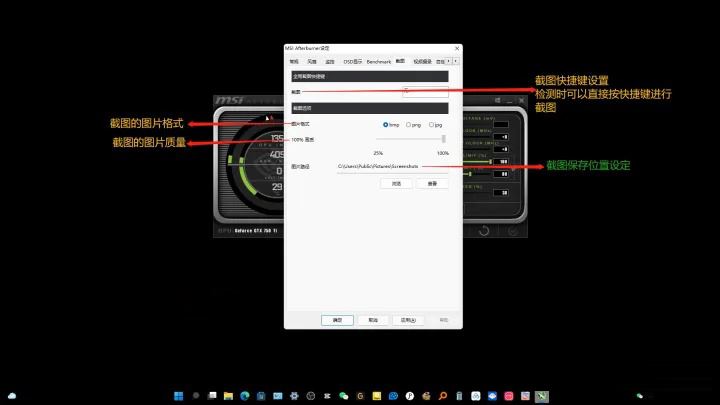
Task: Click the 图片格式 label
Action: (x=300, y=124)
